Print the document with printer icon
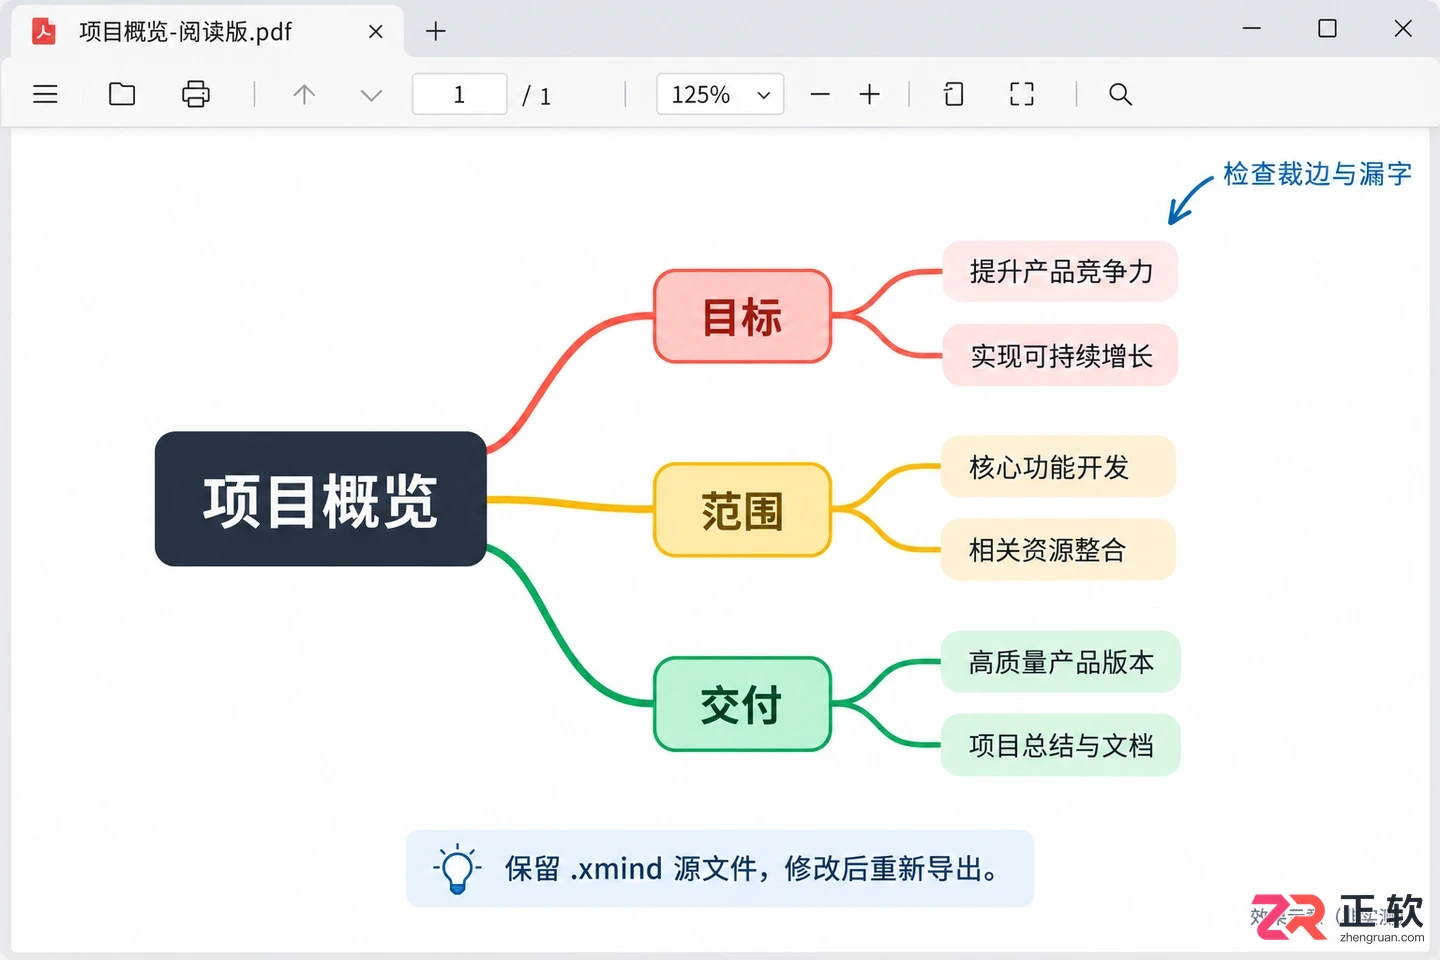This screenshot has width=1440, height=960. (196, 94)
